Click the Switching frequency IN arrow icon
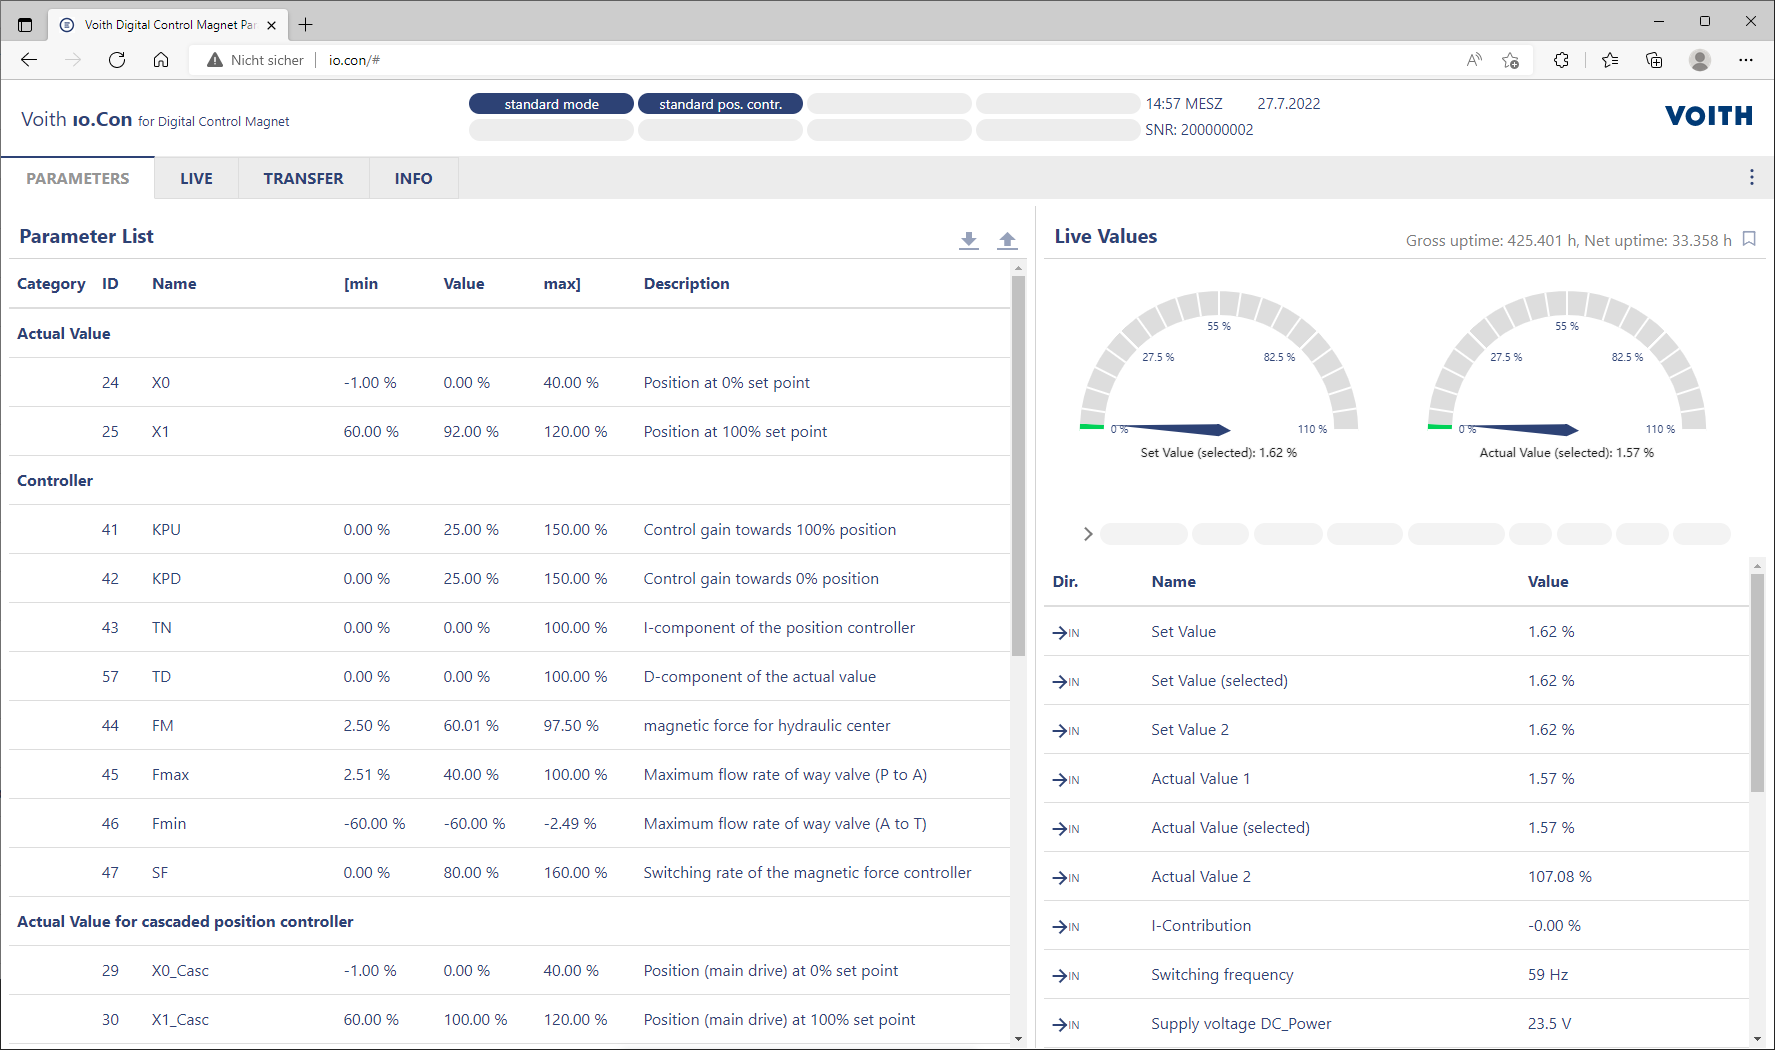The image size is (1775, 1050). [x=1066, y=975]
